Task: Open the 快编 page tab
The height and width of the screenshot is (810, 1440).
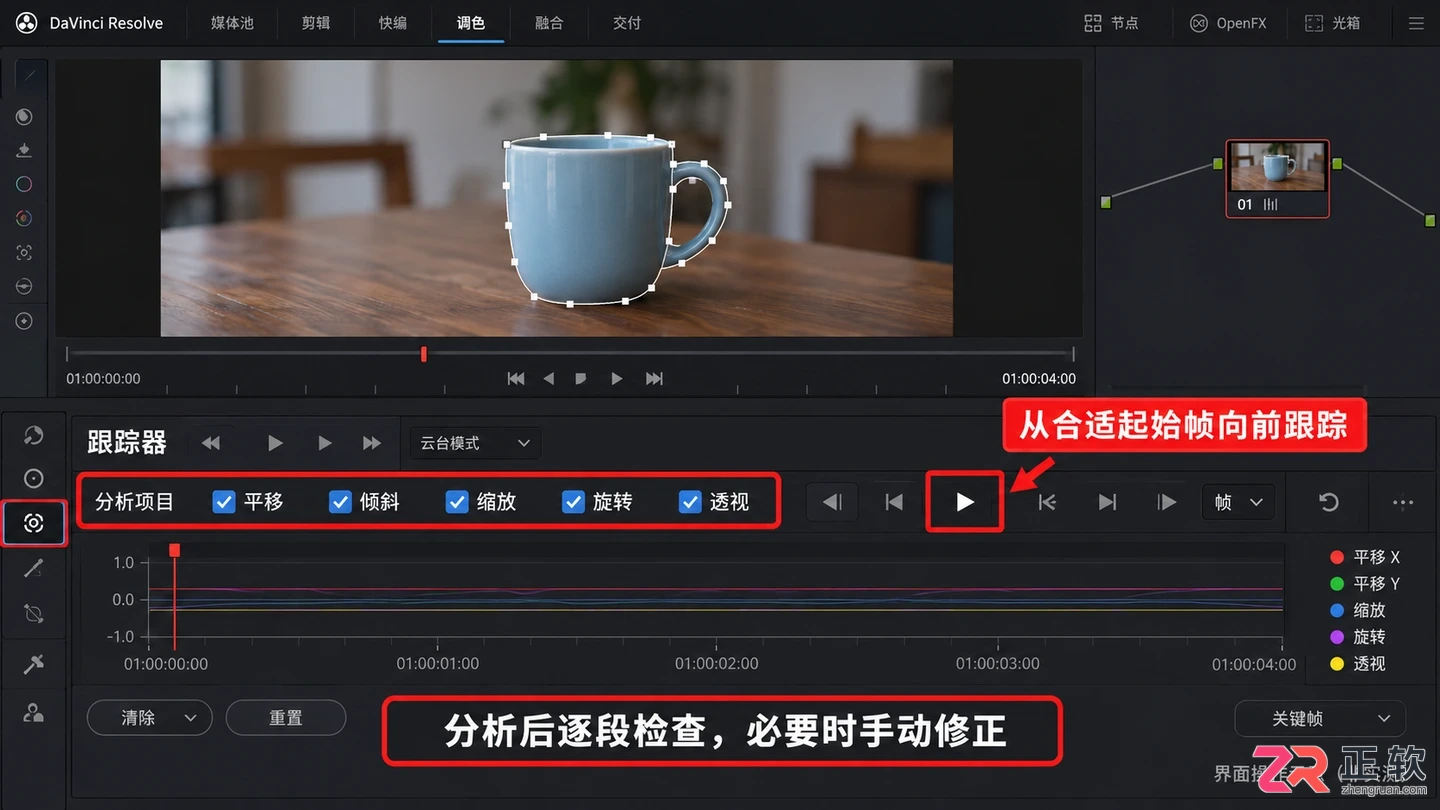Action: click(x=393, y=22)
